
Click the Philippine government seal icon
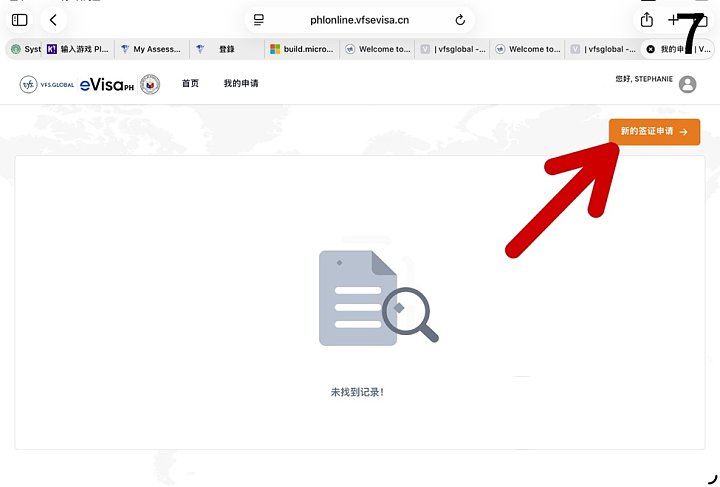pos(150,85)
